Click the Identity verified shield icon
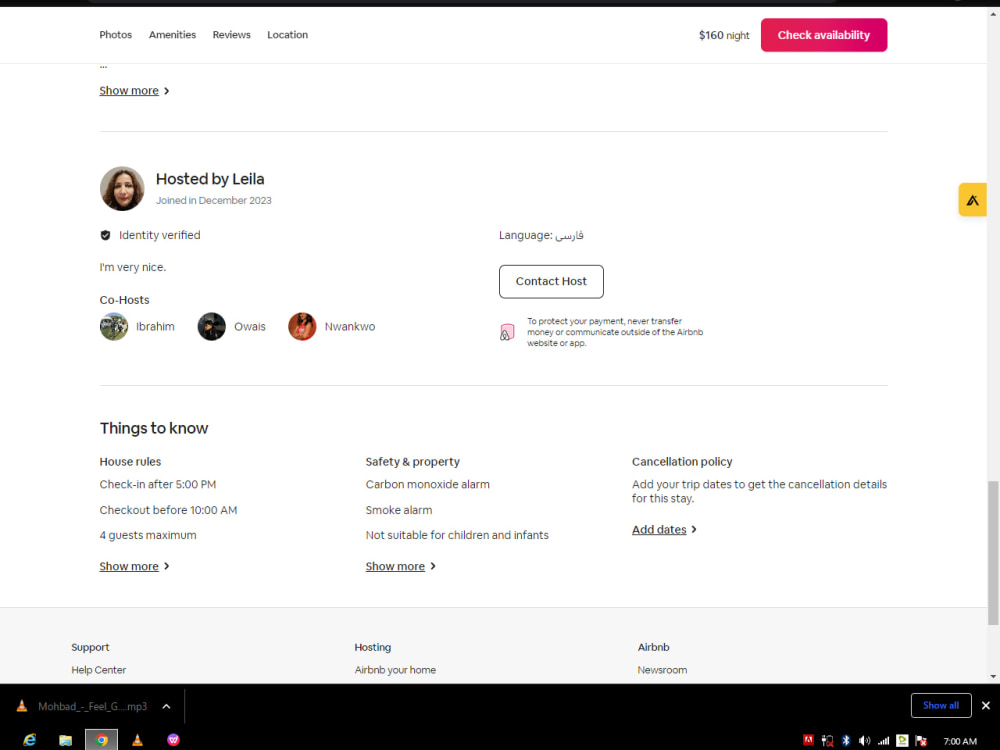This screenshot has height=750, width=1000. click(x=105, y=235)
